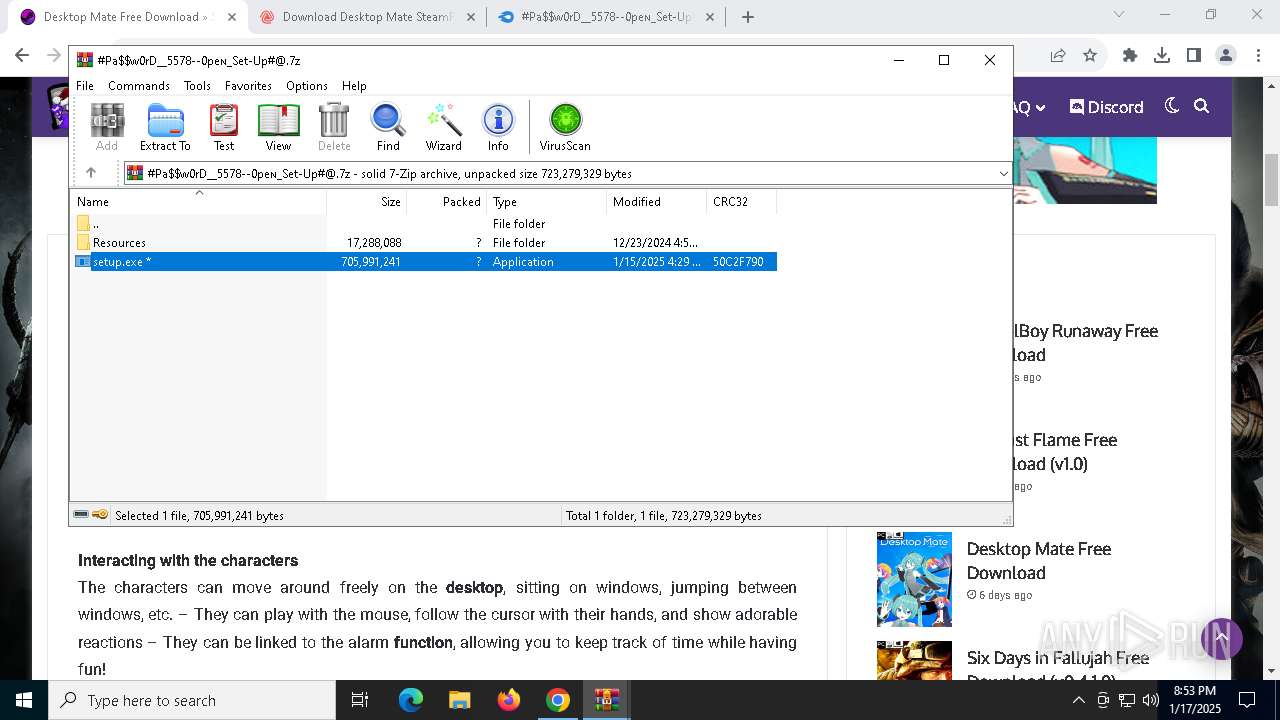
Task: Open the Discord link on the website
Action: [1106, 107]
